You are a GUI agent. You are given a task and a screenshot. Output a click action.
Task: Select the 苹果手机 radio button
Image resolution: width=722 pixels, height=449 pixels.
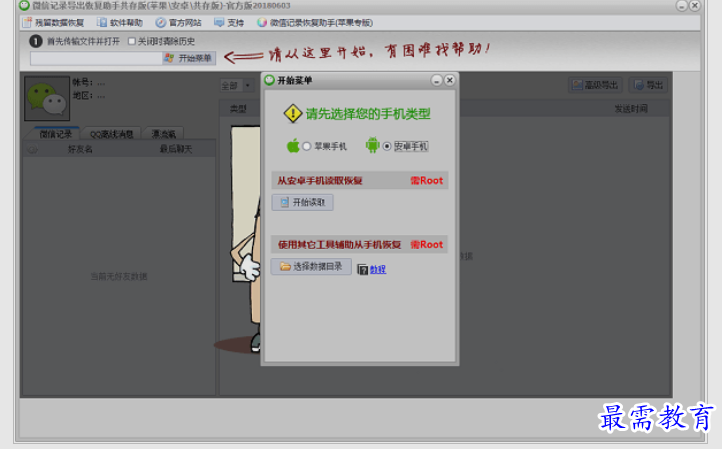[307, 146]
